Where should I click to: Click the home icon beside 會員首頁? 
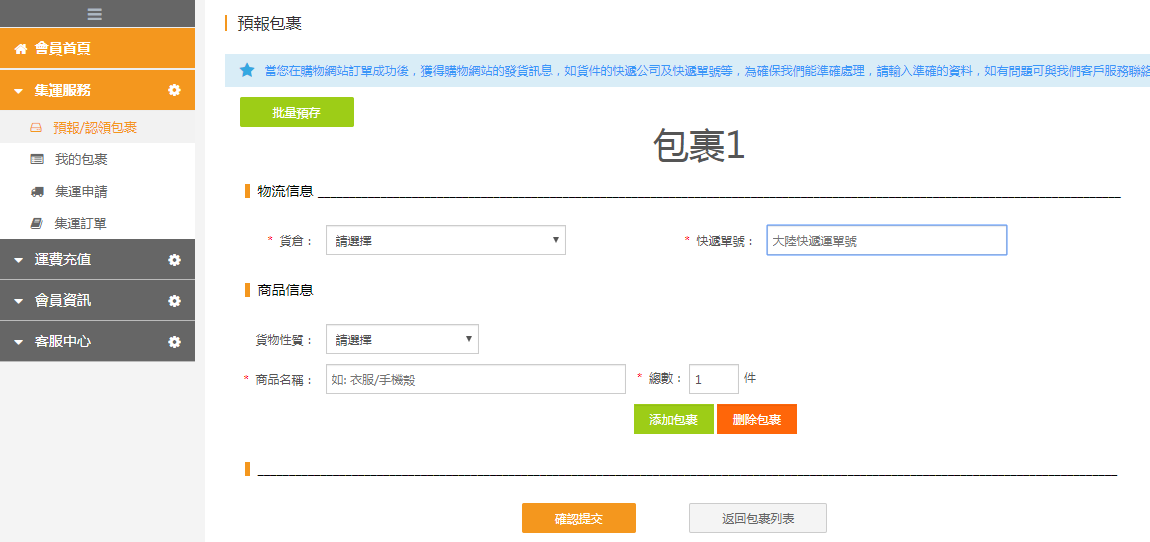coord(21,49)
